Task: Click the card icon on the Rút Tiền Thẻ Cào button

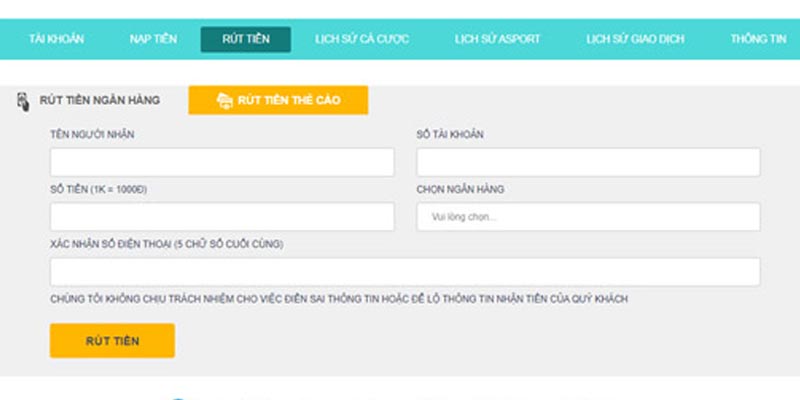Action: [225, 101]
